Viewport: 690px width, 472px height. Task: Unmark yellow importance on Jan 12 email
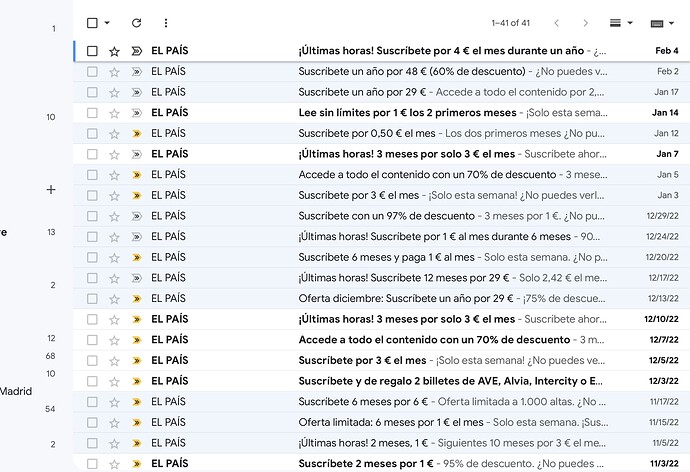pos(137,134)
